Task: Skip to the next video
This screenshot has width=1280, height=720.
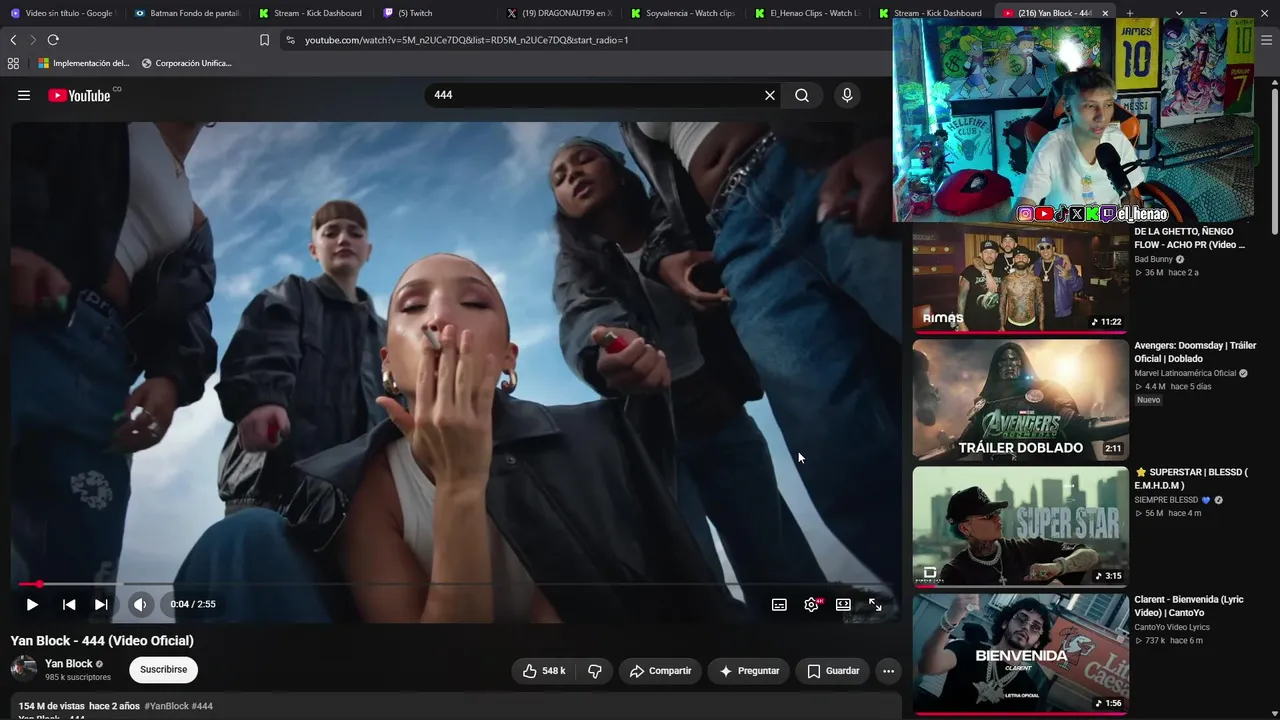Action: tap(101, 604)
